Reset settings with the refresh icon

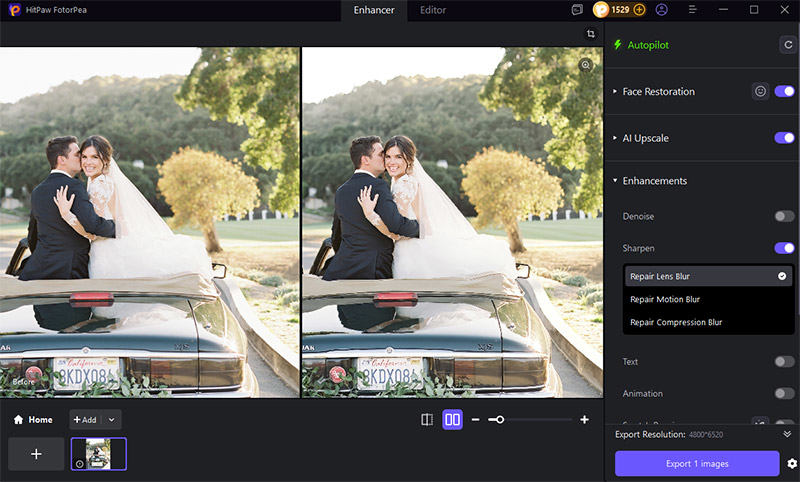click(788, 45)
